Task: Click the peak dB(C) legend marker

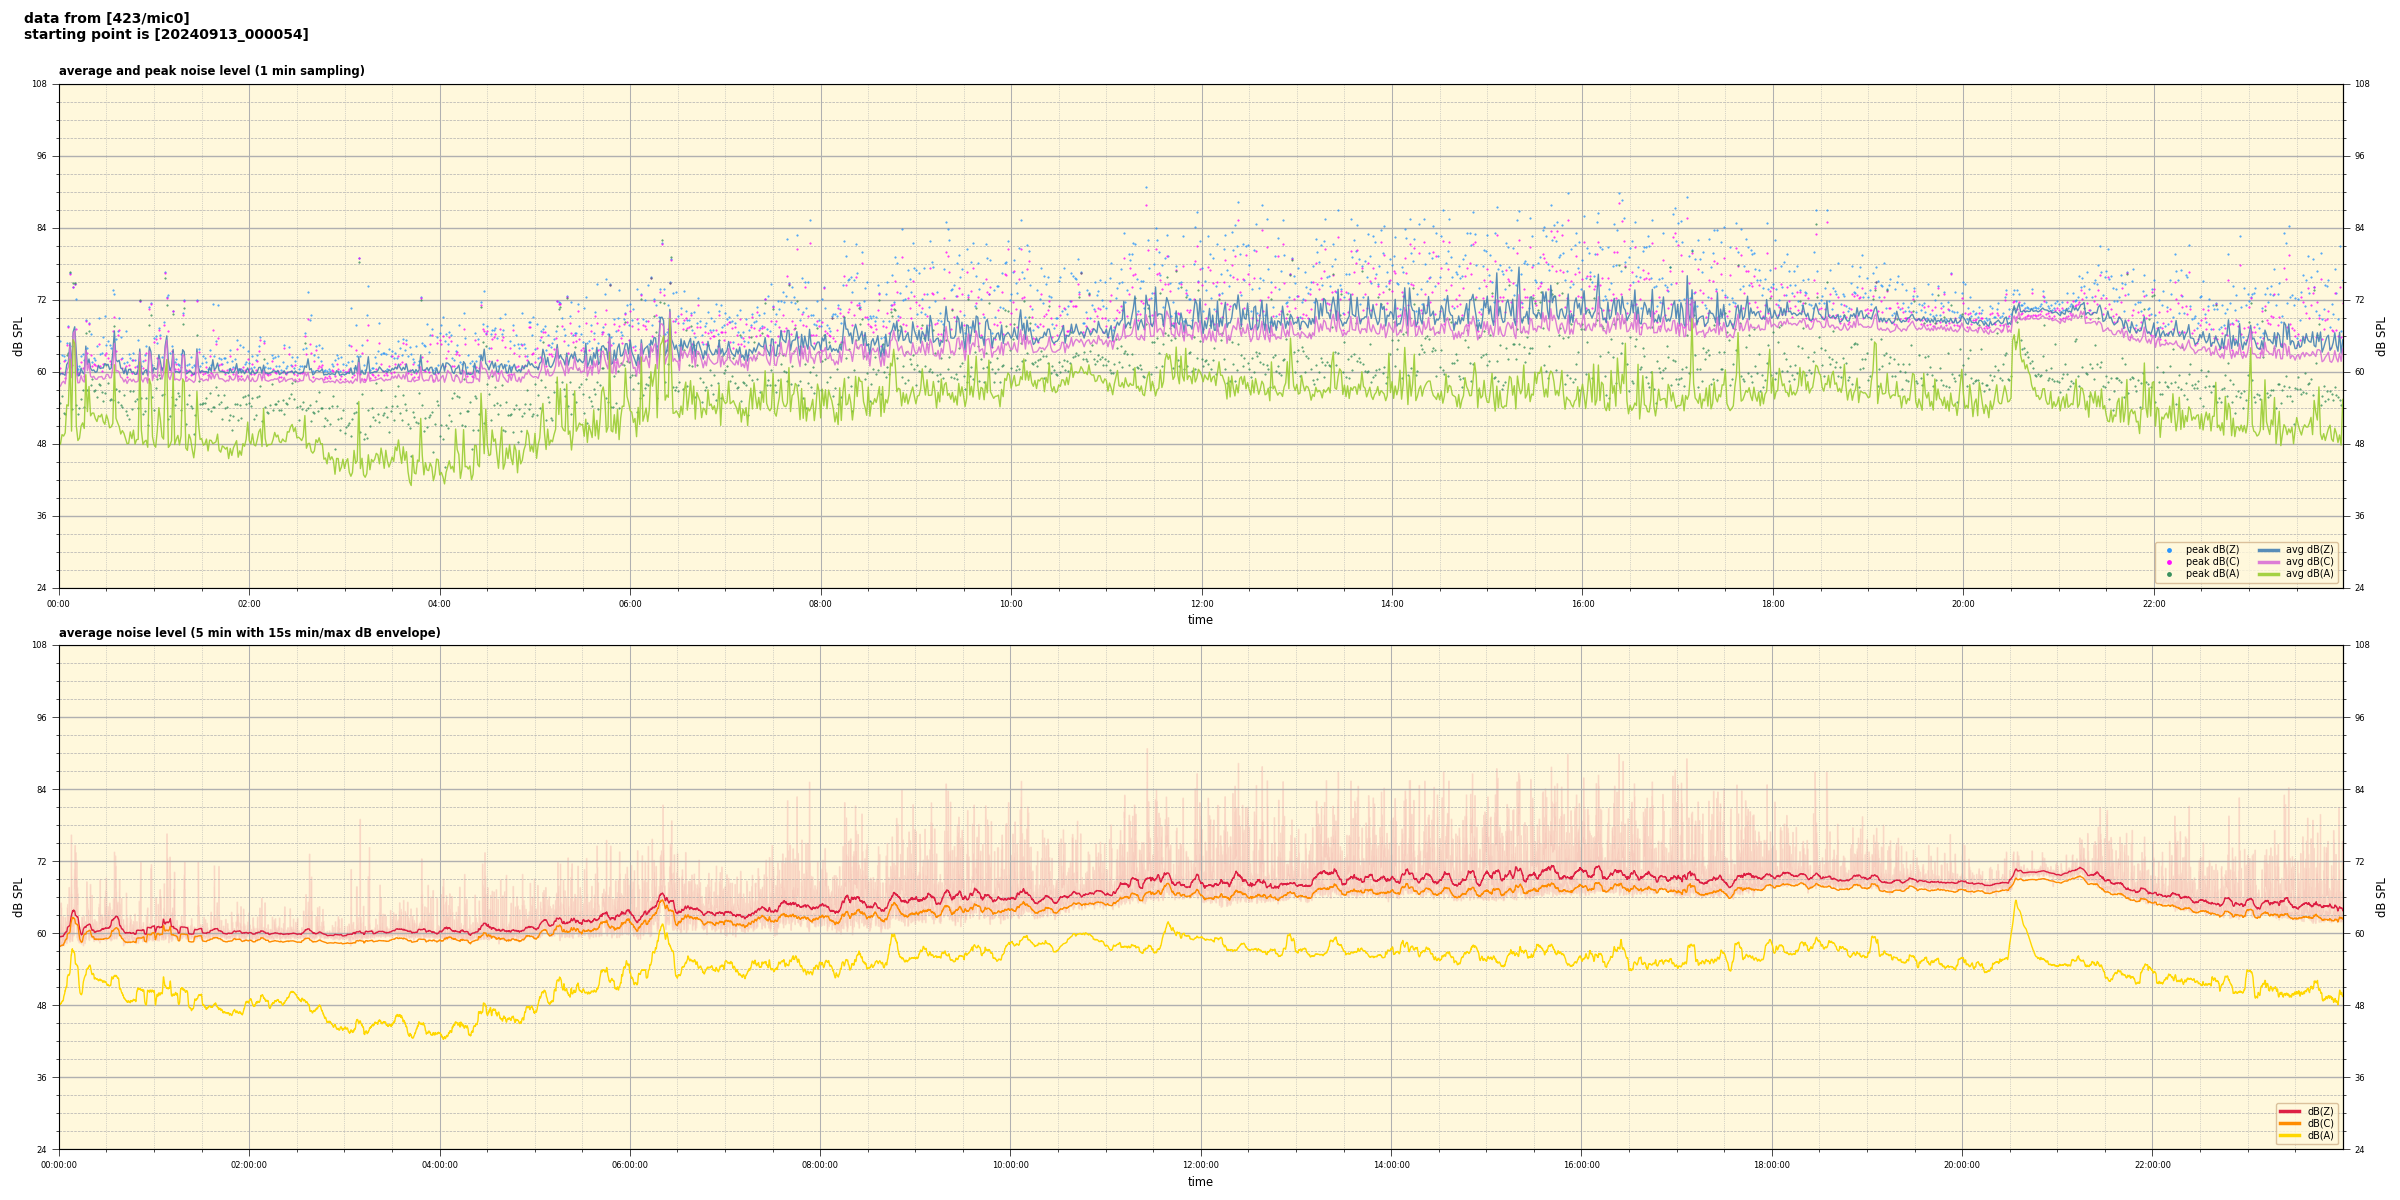Action: [x=2169, y=562]
